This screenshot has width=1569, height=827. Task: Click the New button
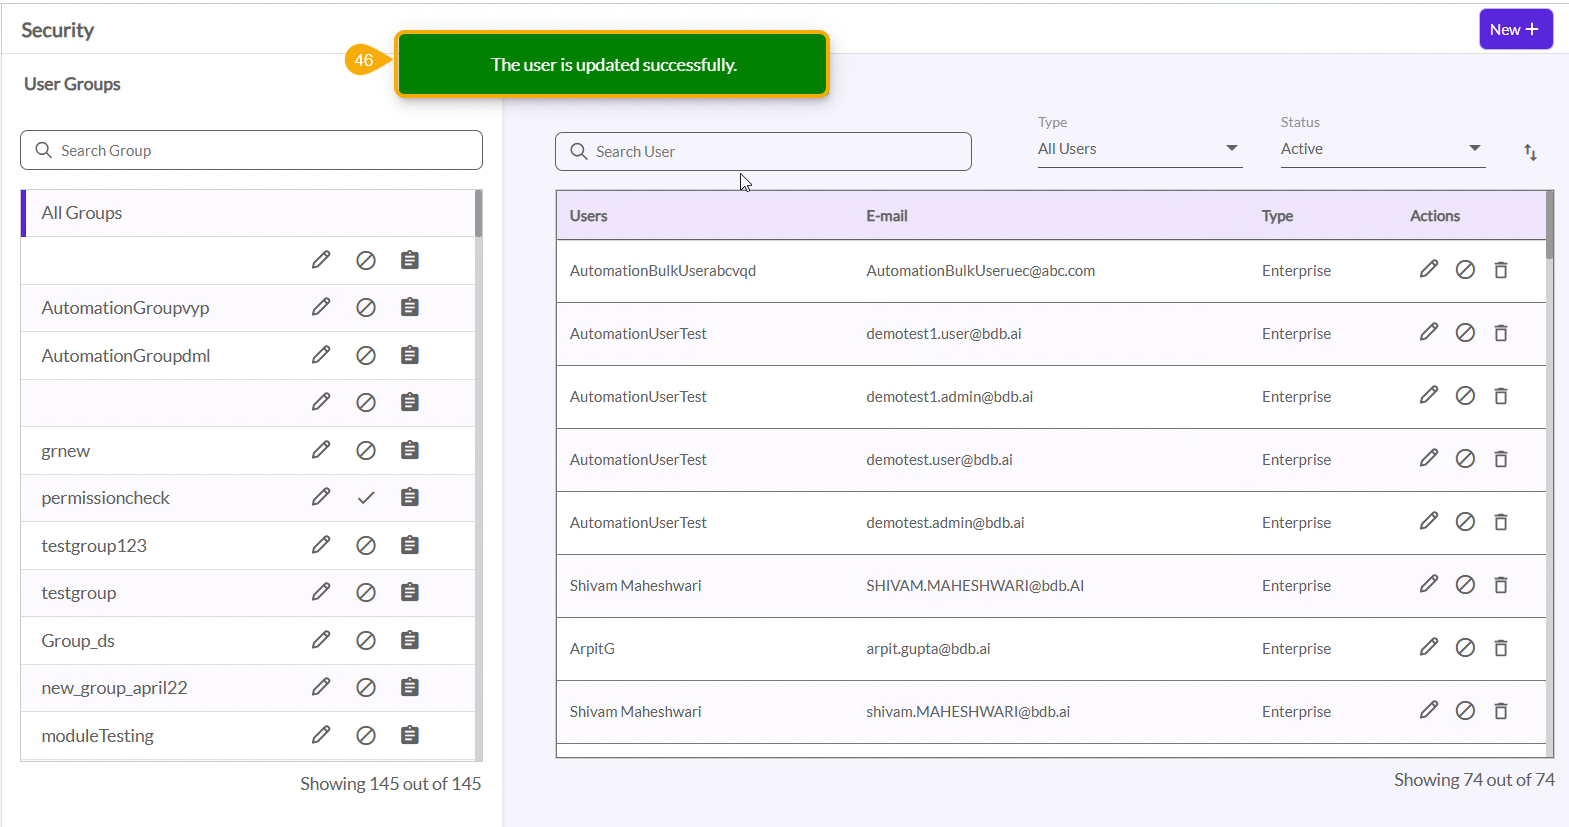pyautogui.click(x=1515, y=29)
